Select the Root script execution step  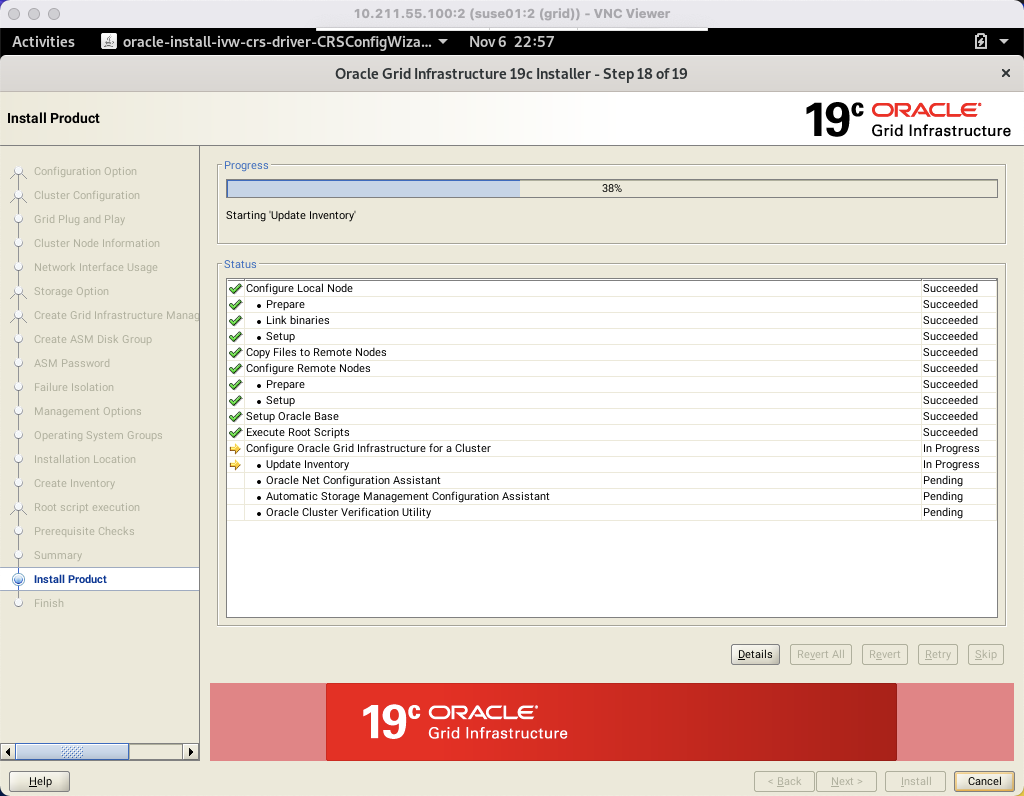(87, 507)
